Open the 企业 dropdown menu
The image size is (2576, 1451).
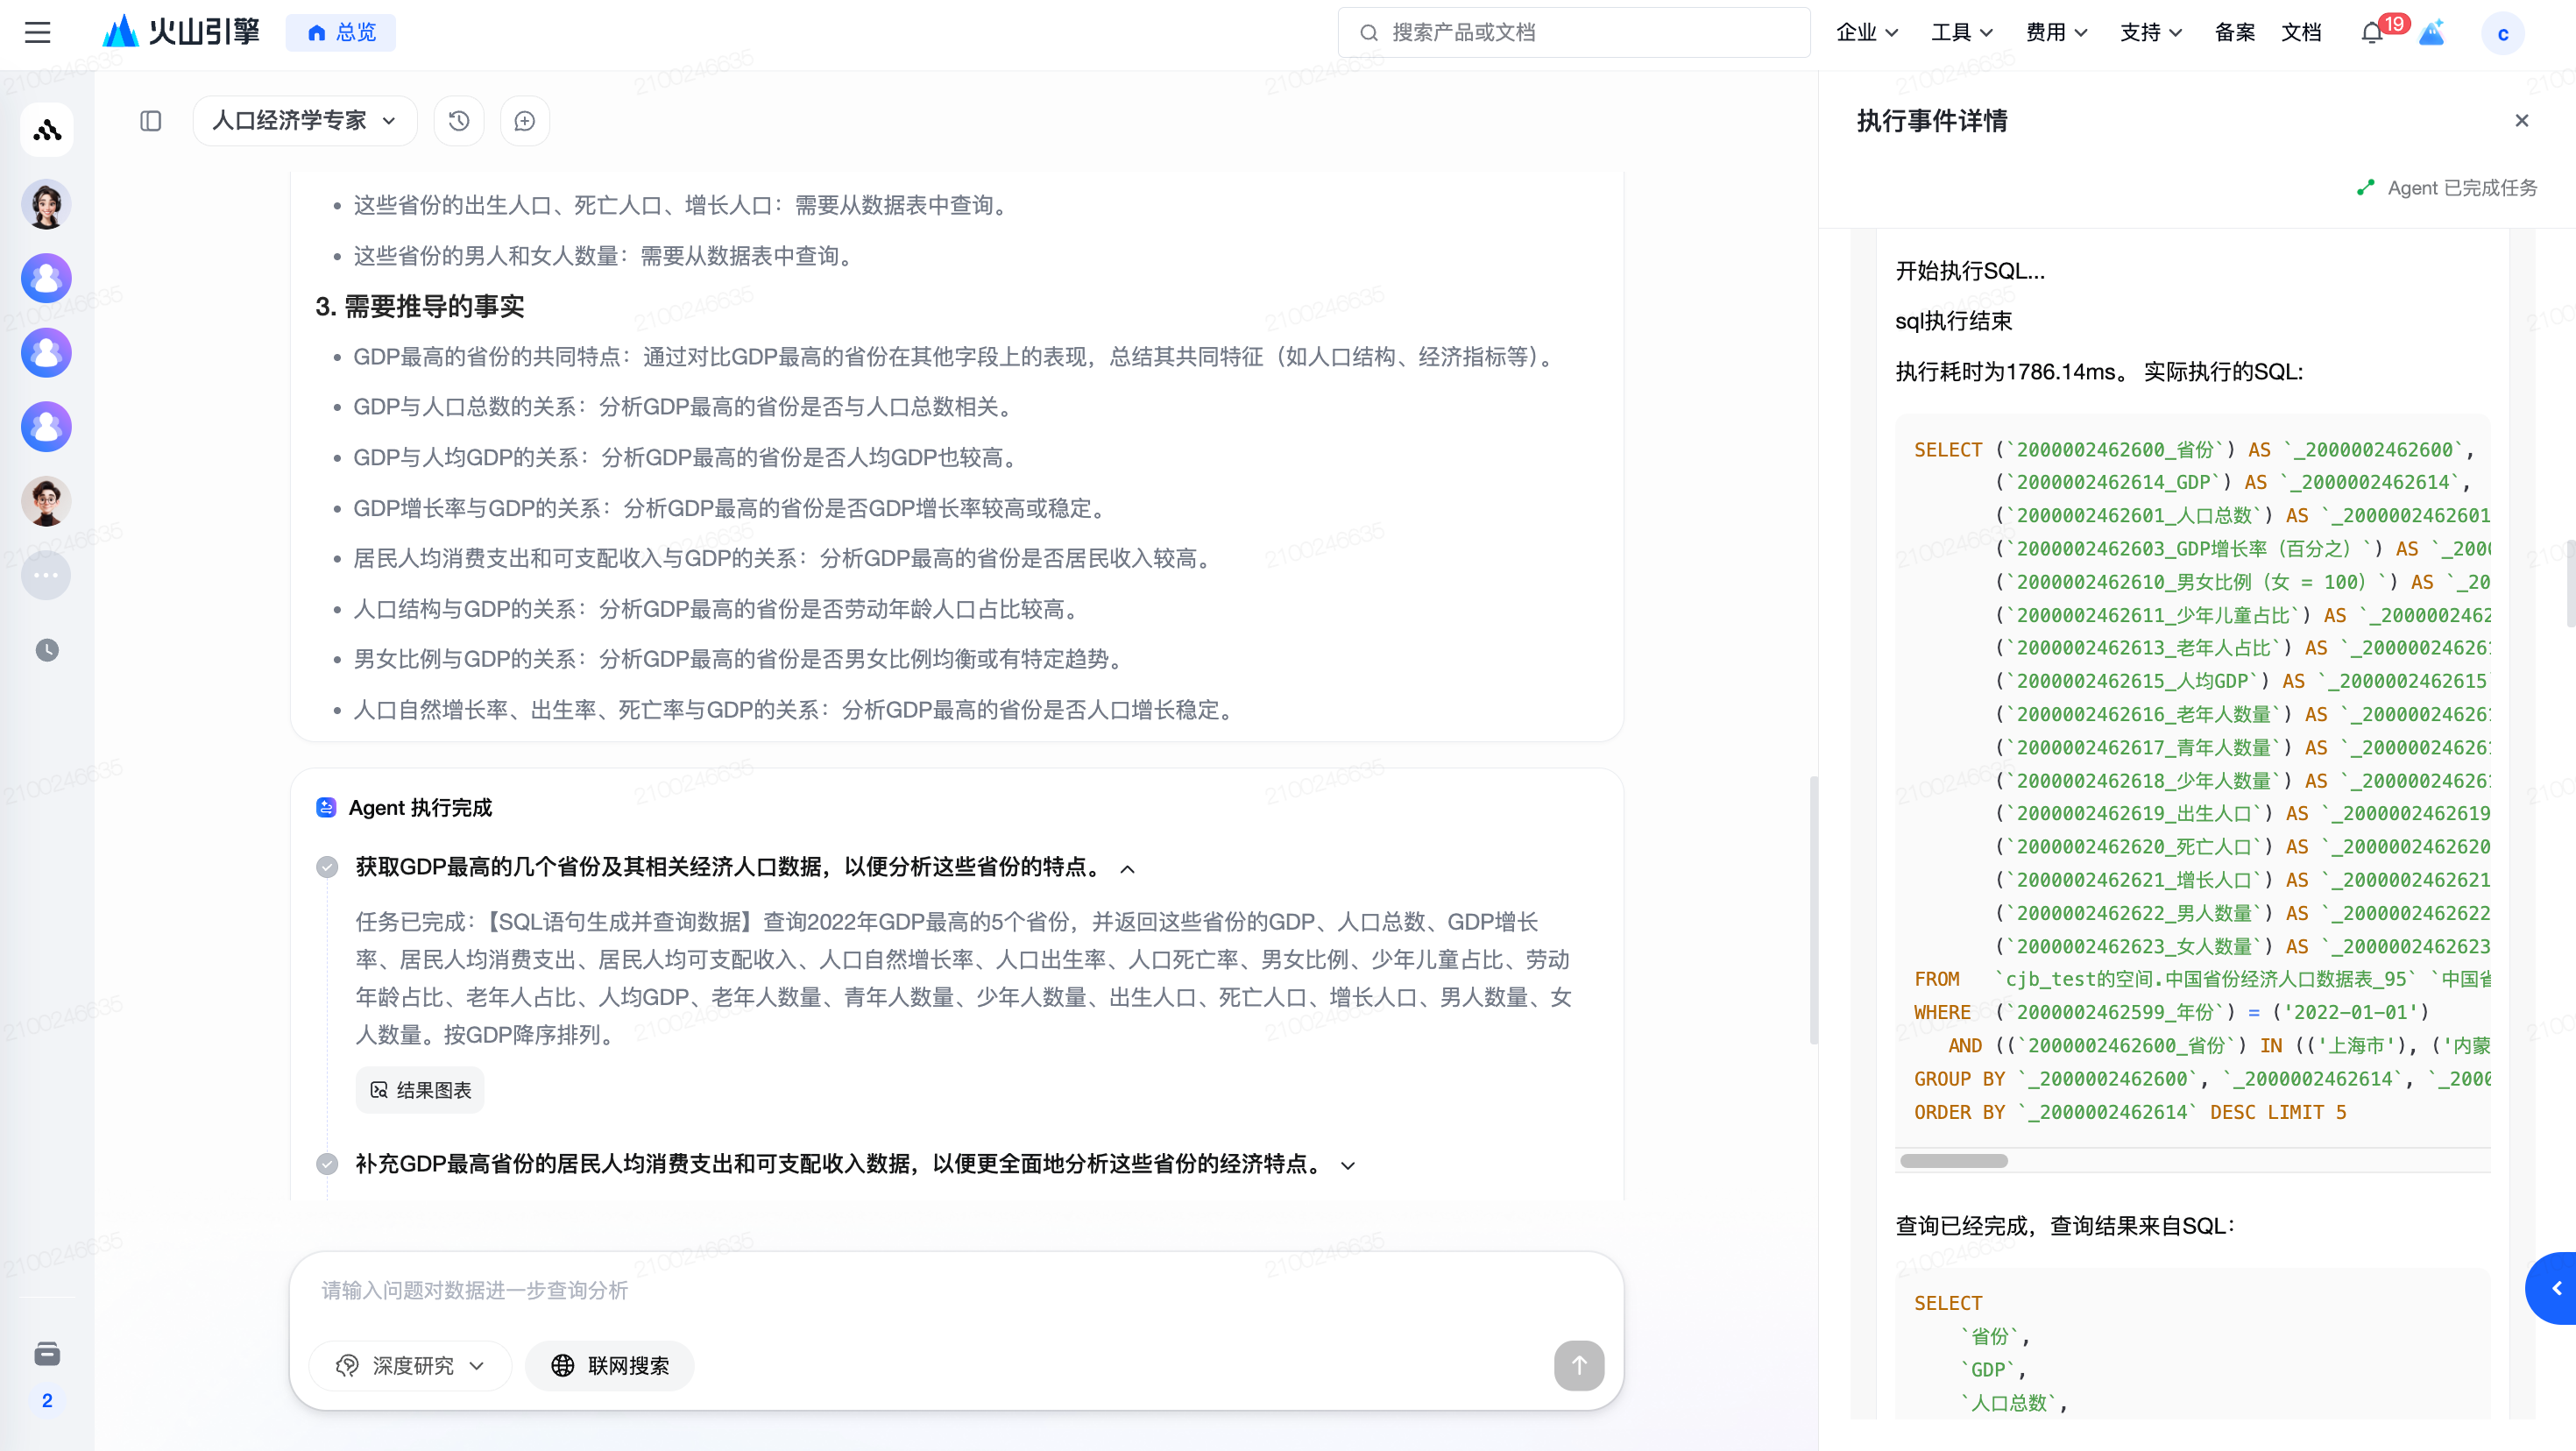(x=1867, y=32)
